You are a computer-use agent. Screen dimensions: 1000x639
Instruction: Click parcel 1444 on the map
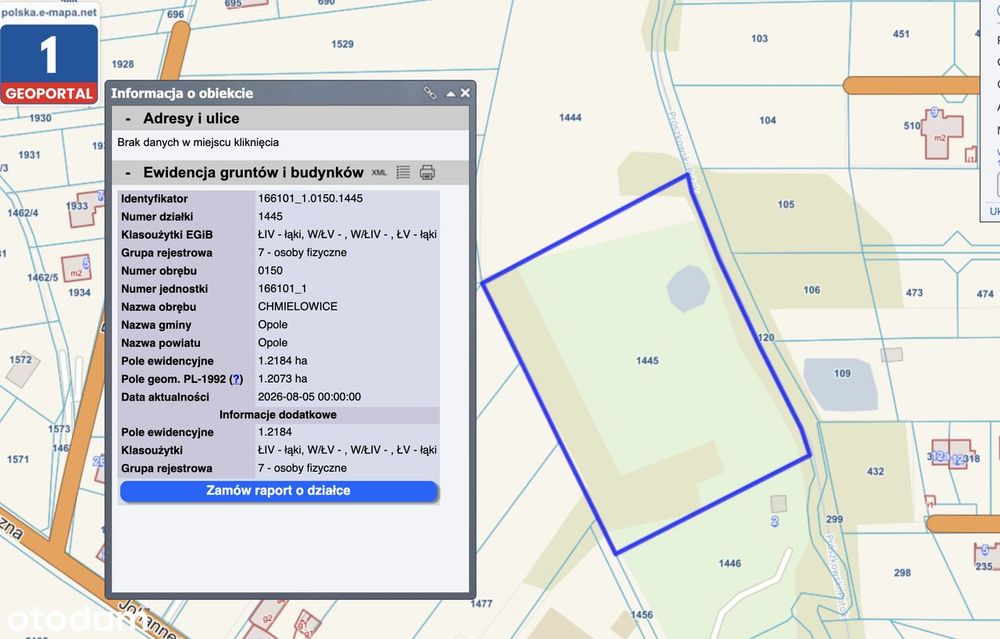[x=570, y=118]
